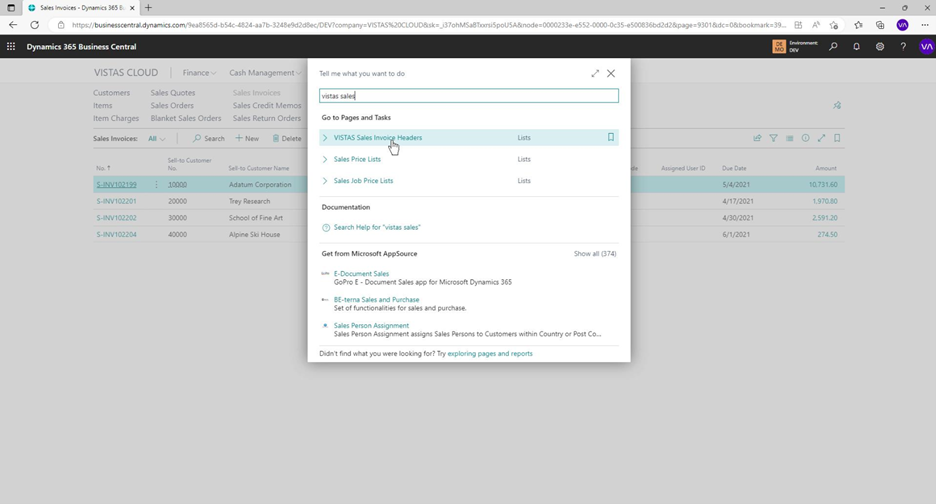Open the app launcher waffle icon
The height and width of the screenshot is (504, 936).
(x=11, y=46)
